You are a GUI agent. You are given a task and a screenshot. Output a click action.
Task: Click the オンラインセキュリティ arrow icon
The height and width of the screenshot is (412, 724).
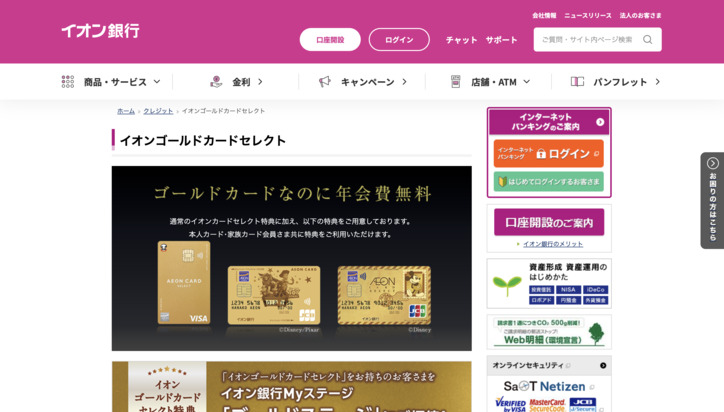click(603, 365)
